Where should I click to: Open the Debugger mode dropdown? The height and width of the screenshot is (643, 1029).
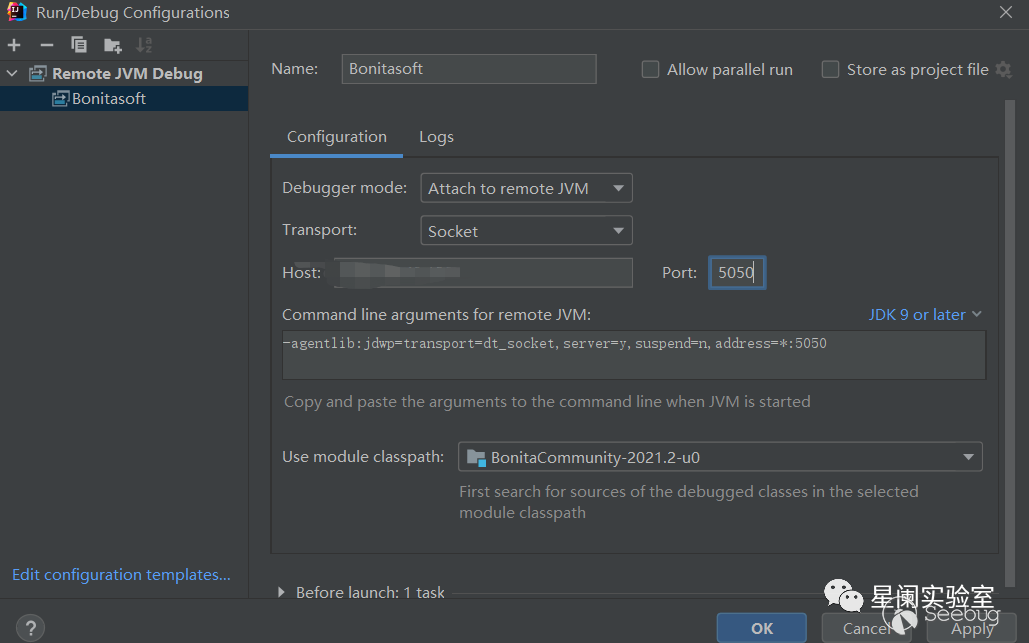tap(526, 188)
